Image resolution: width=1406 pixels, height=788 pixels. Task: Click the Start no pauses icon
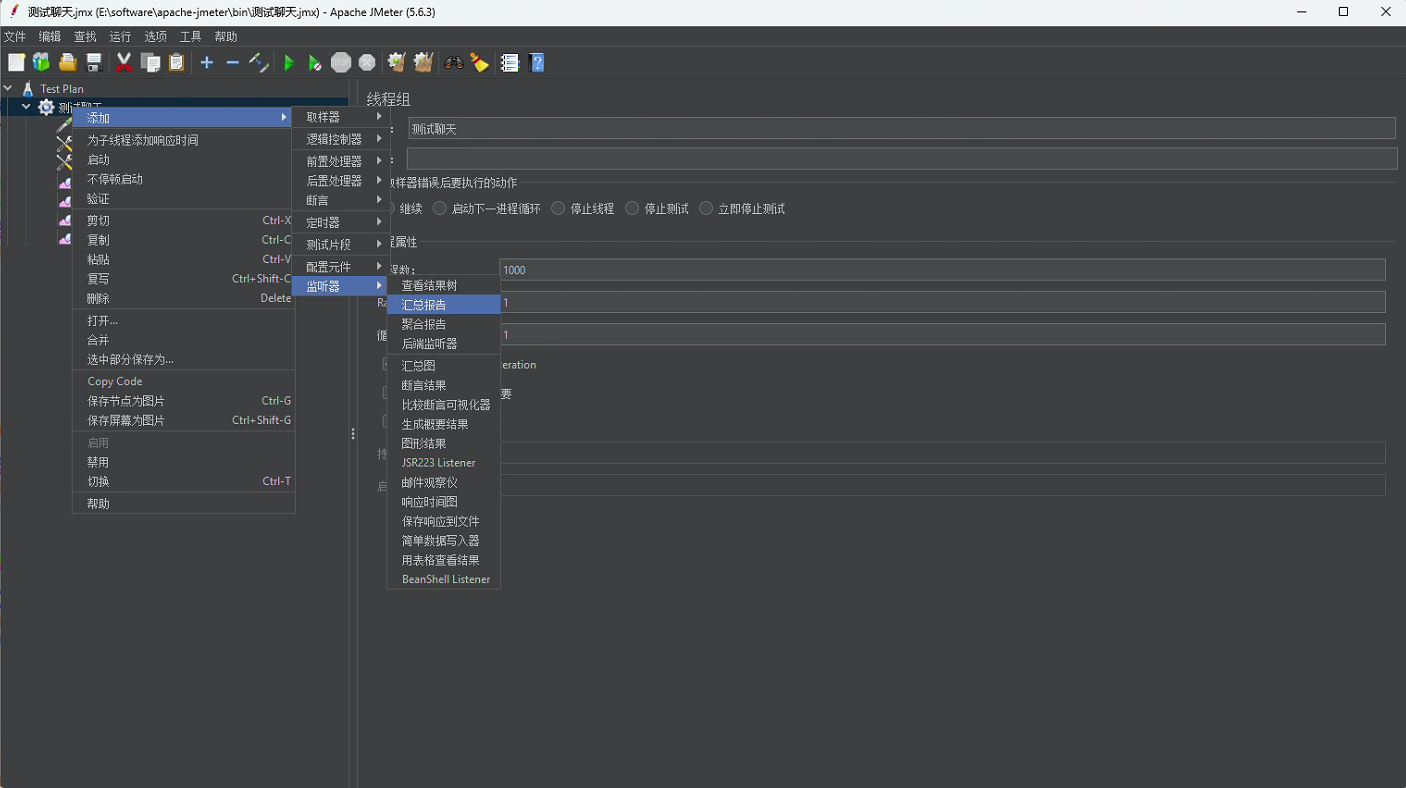pyautogui.click(x=315, y=63)
